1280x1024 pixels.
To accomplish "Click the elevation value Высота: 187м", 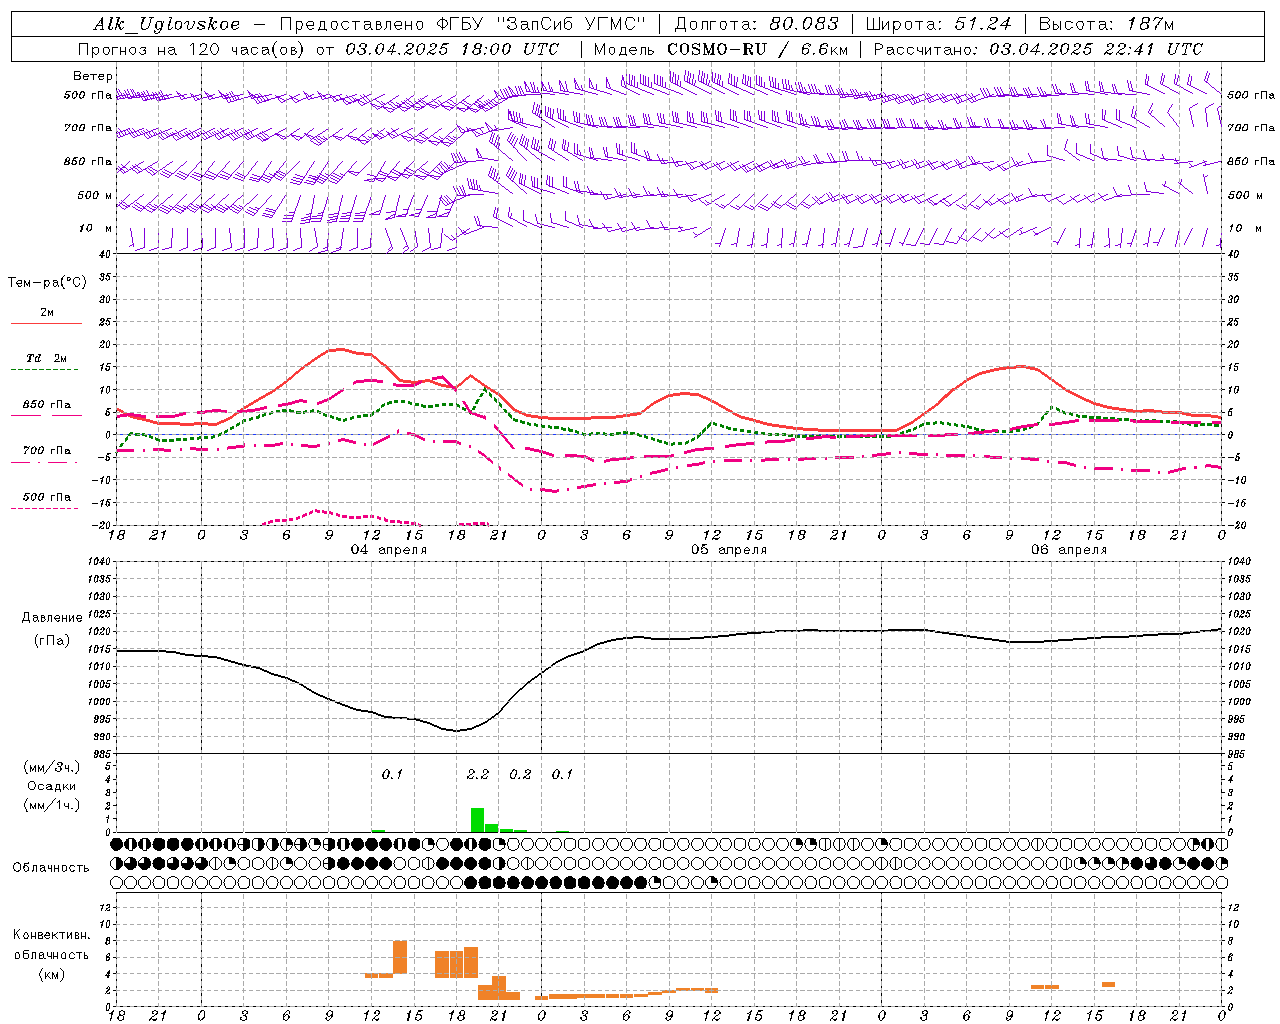I will coord(1106,24).
